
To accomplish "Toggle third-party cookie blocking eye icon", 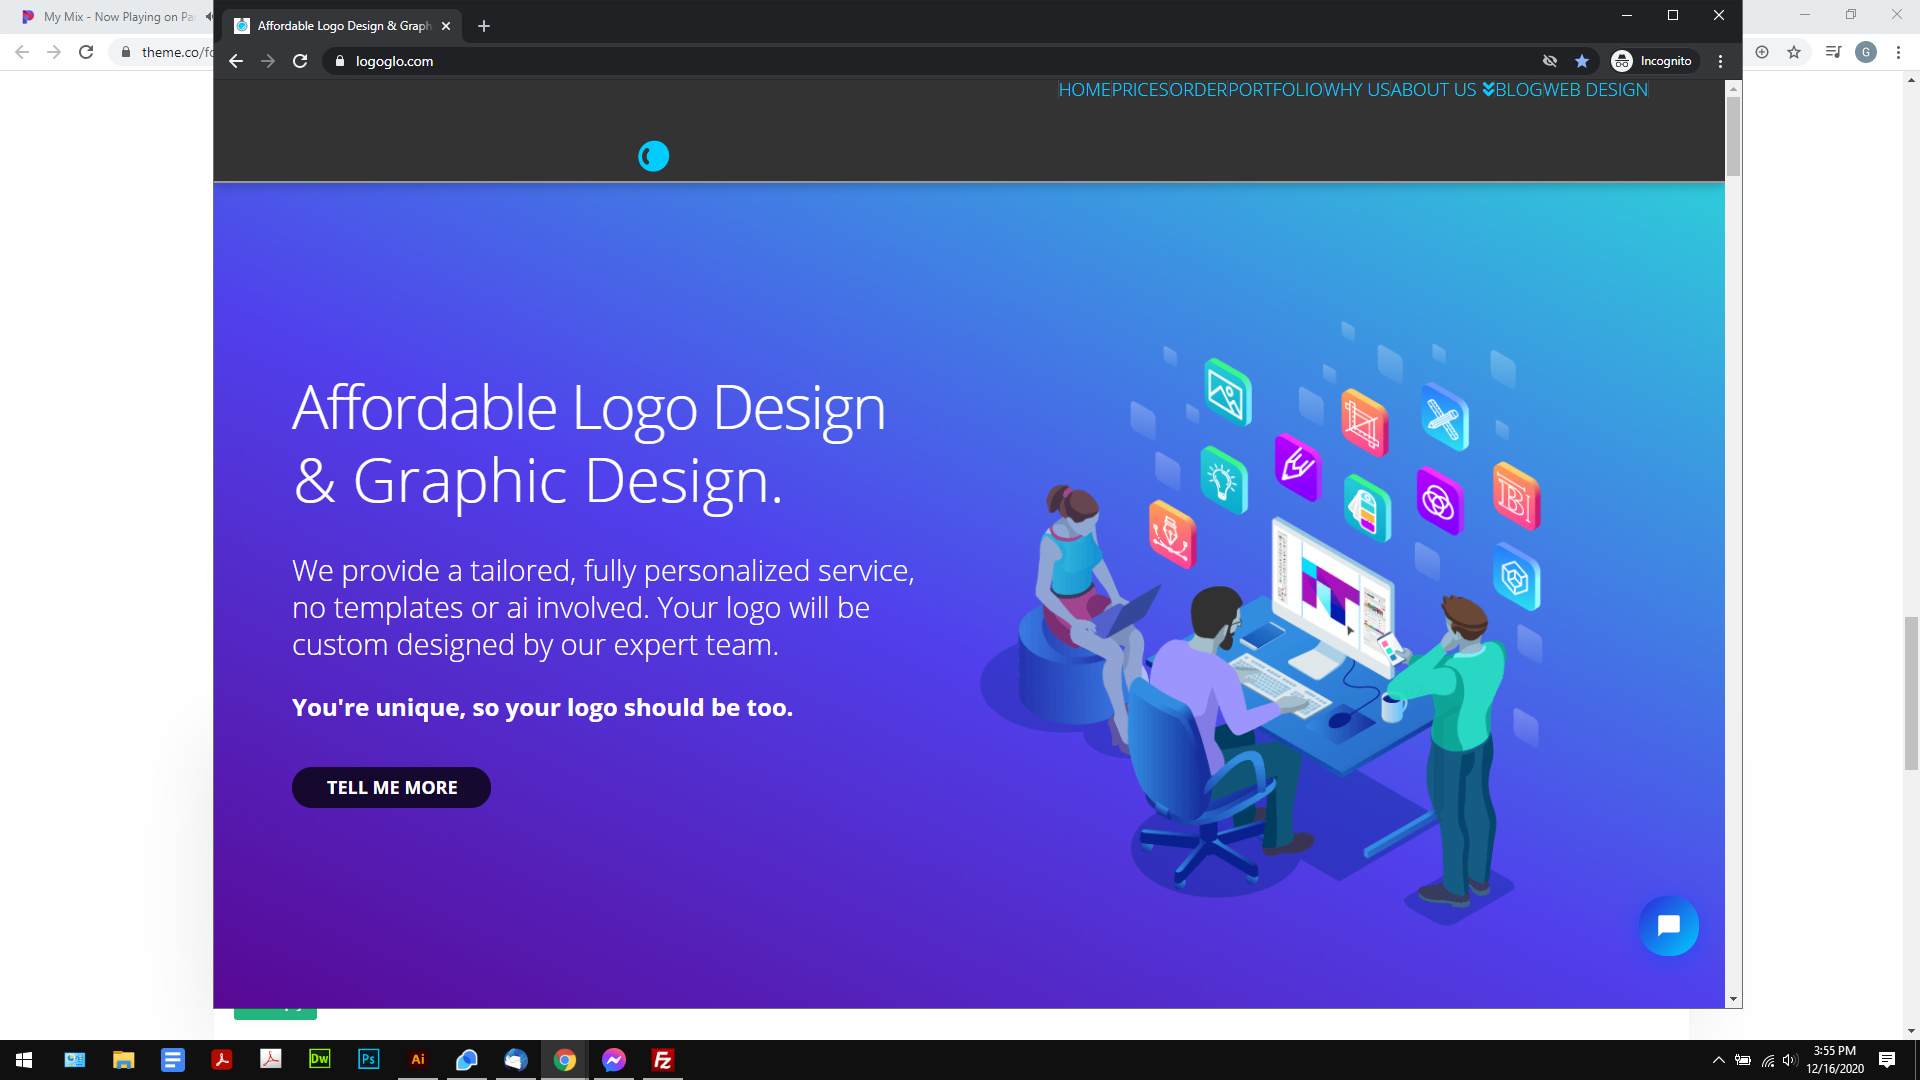I will [x=1550, y=61].
